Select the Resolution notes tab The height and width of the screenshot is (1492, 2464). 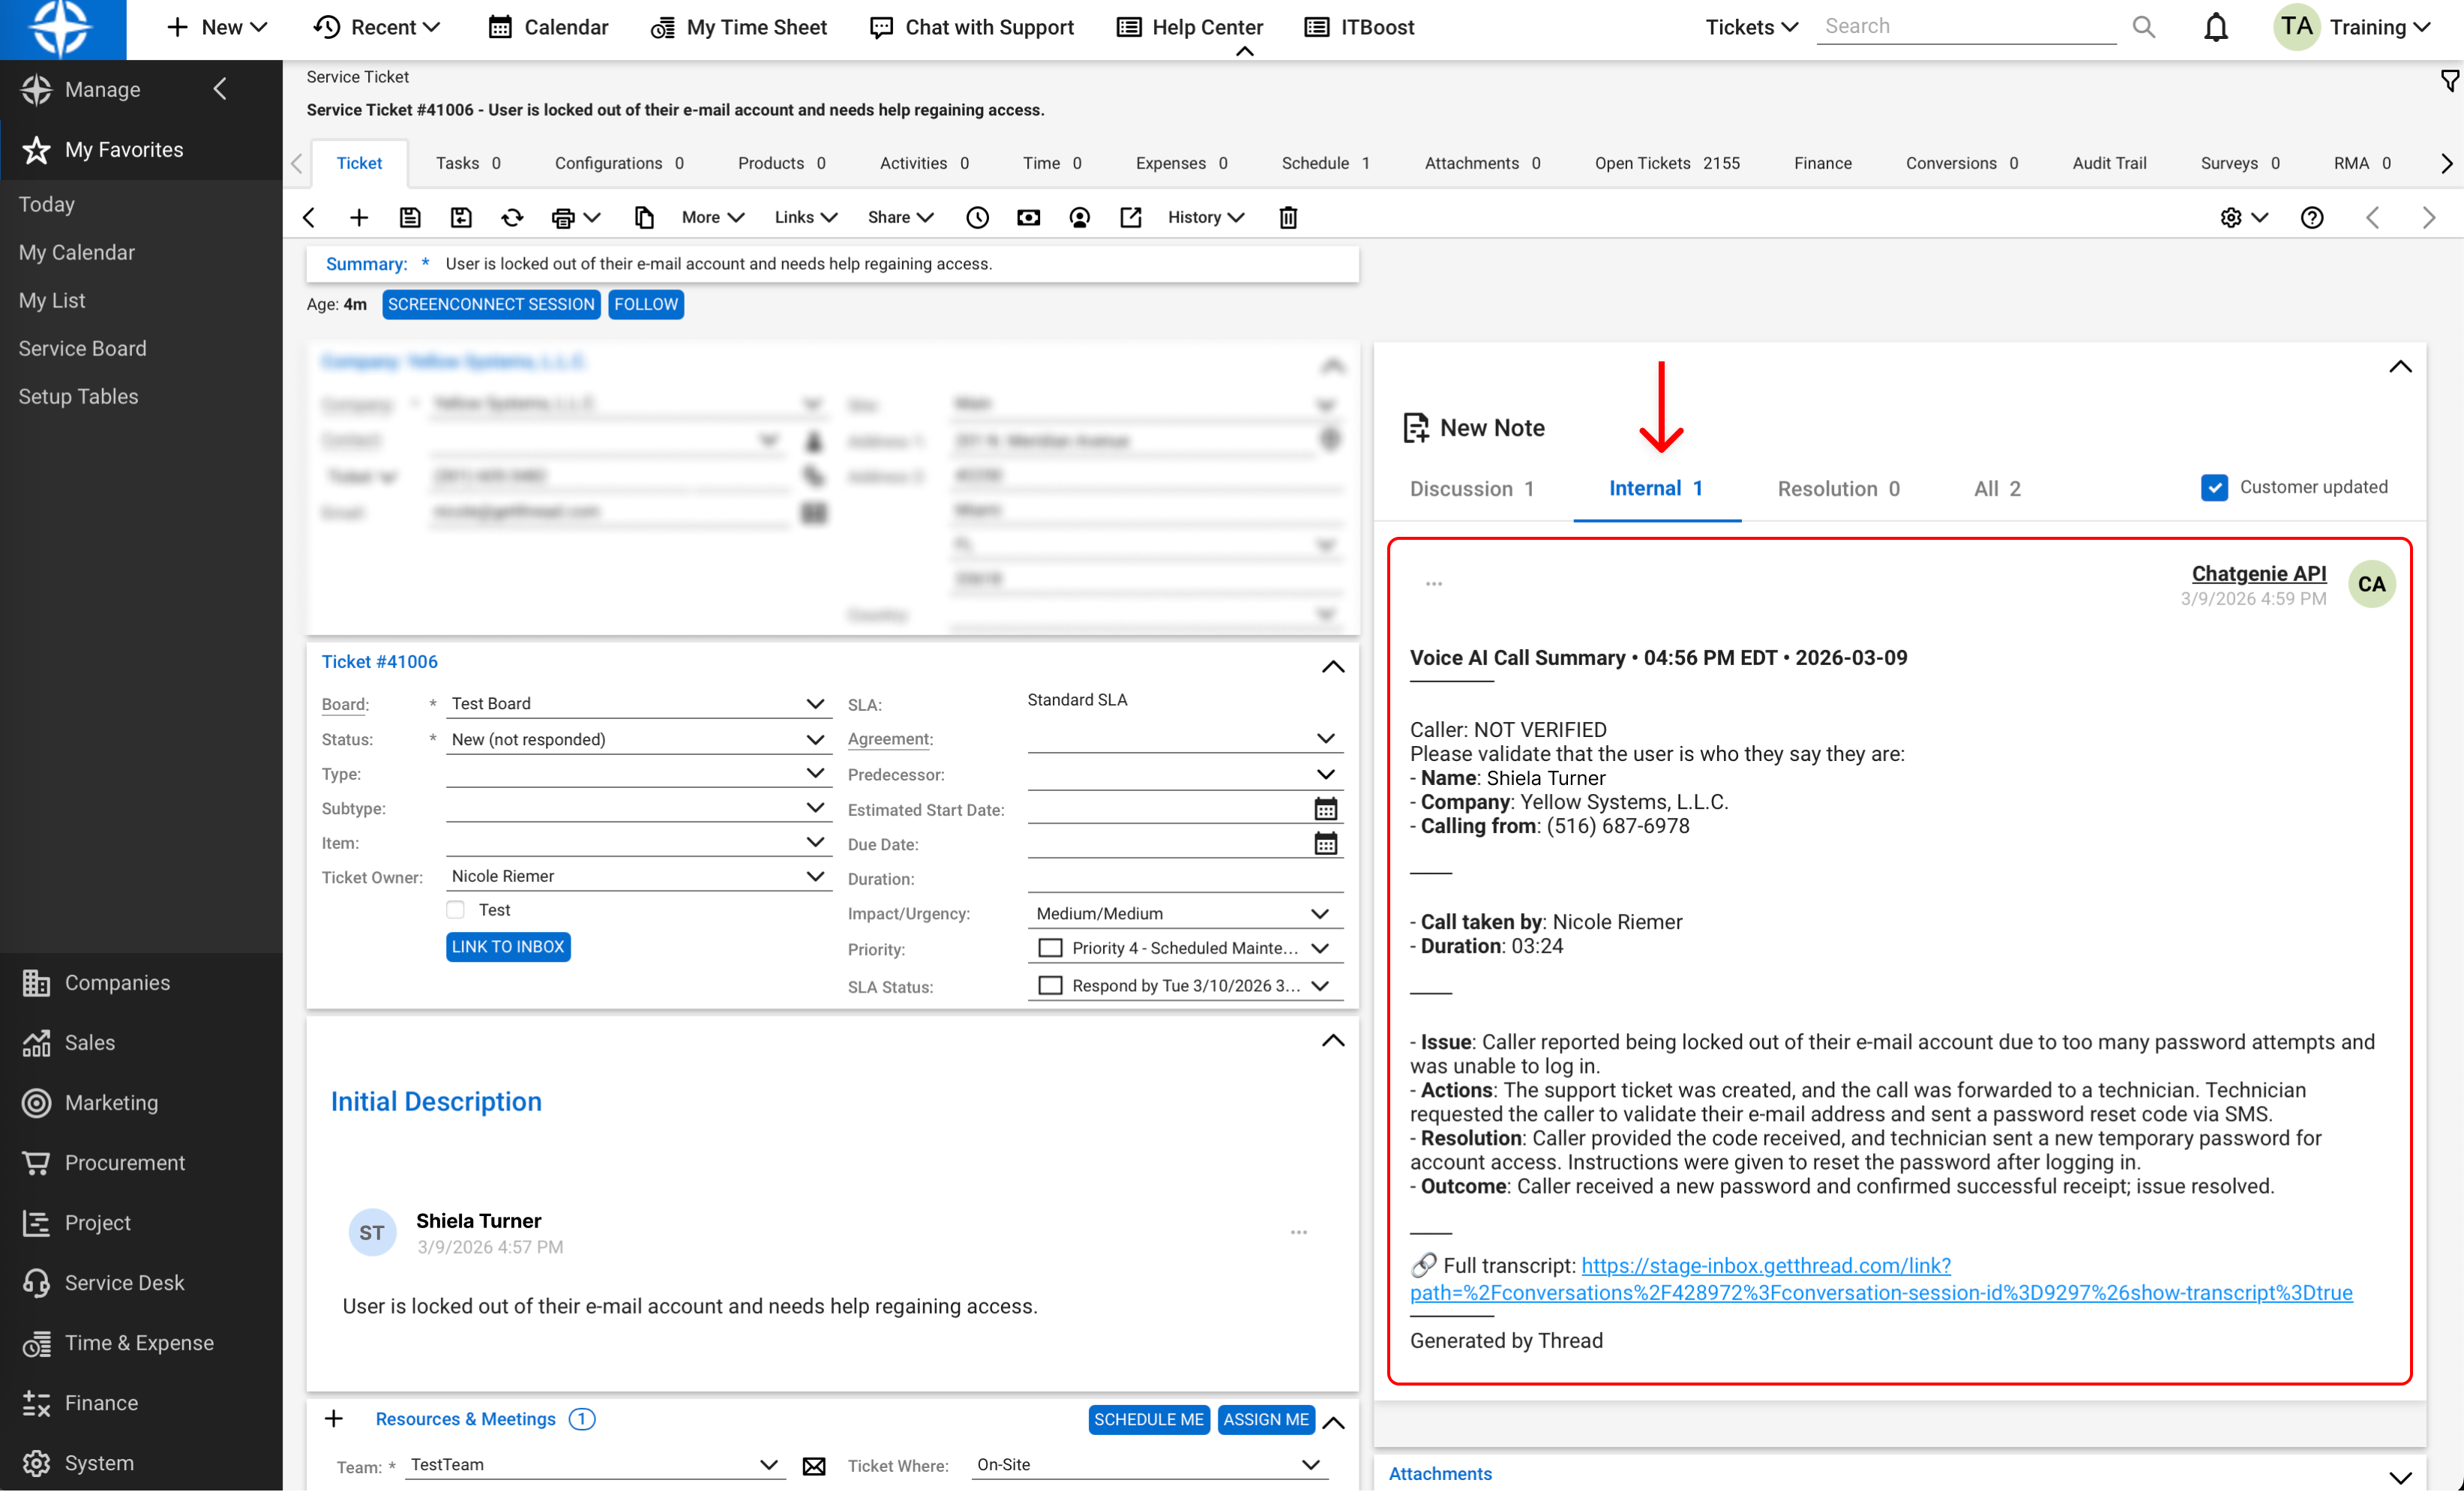[x=1837, y=489]
